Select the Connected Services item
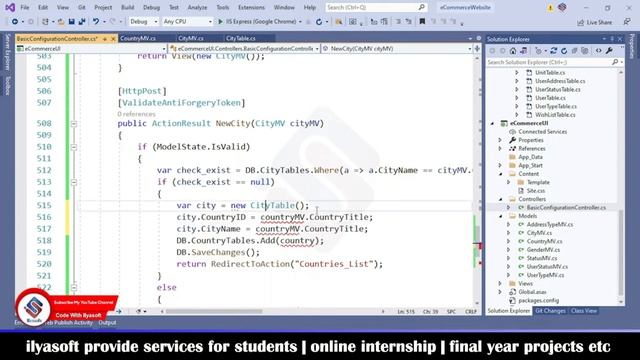 pyautogui.click(x=542, y=132)
